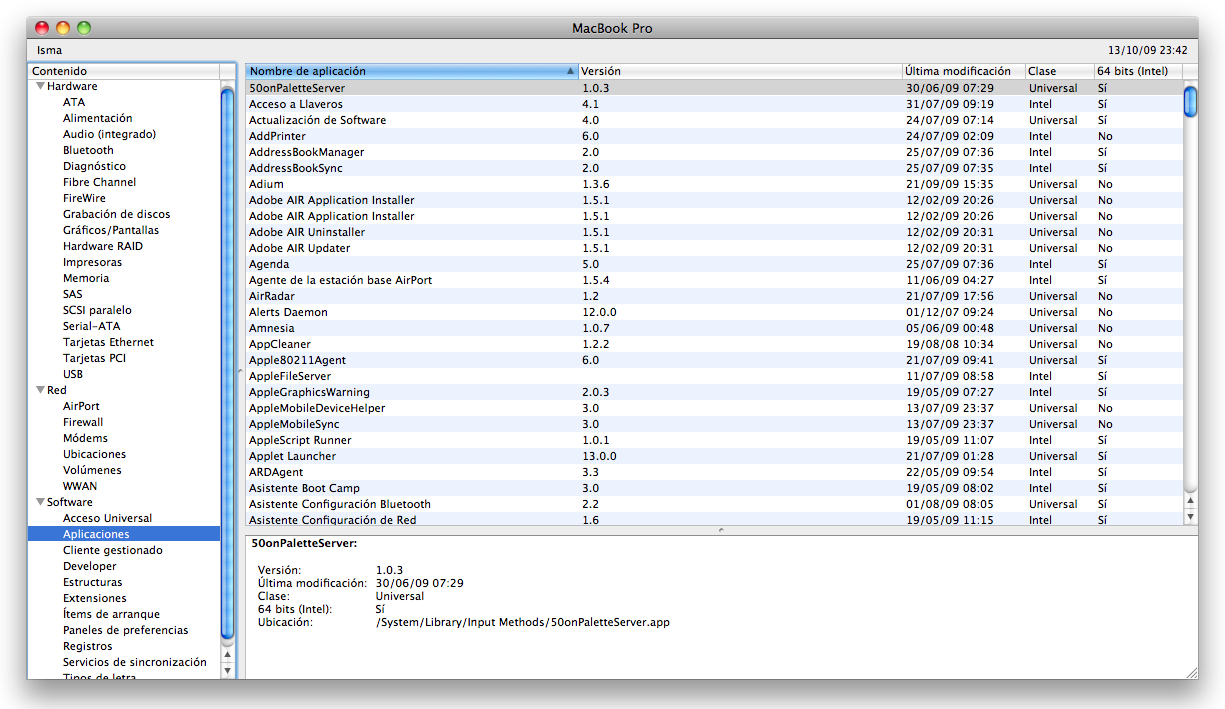Sort by the Última modificación column header
This screenshot has height=709, width=1225.
click(962, 72)
